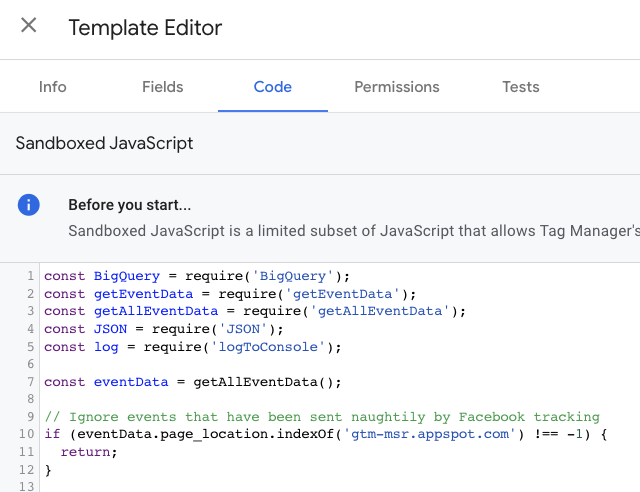640x492 pixels.
Task: Go to the Permissions tab
Action: tap(397, 87)
